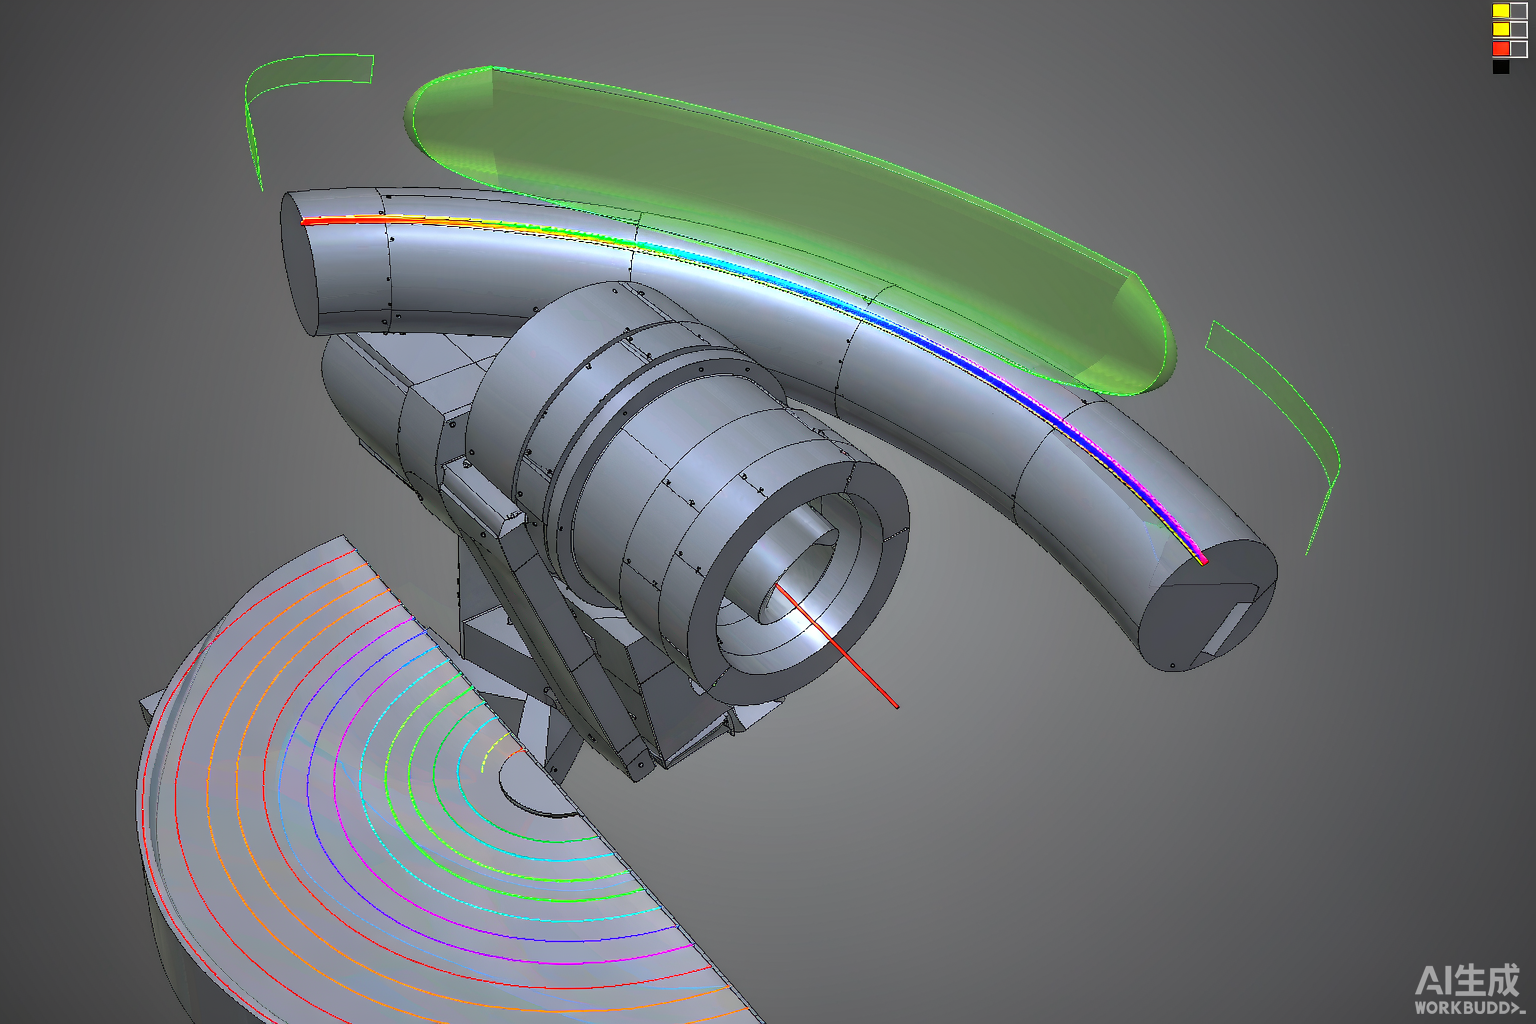This screenshot has width=1536, height=1024.
Task: Toggle the checkbox beside the second yellow swatch
Action: tap(1519, 29)
